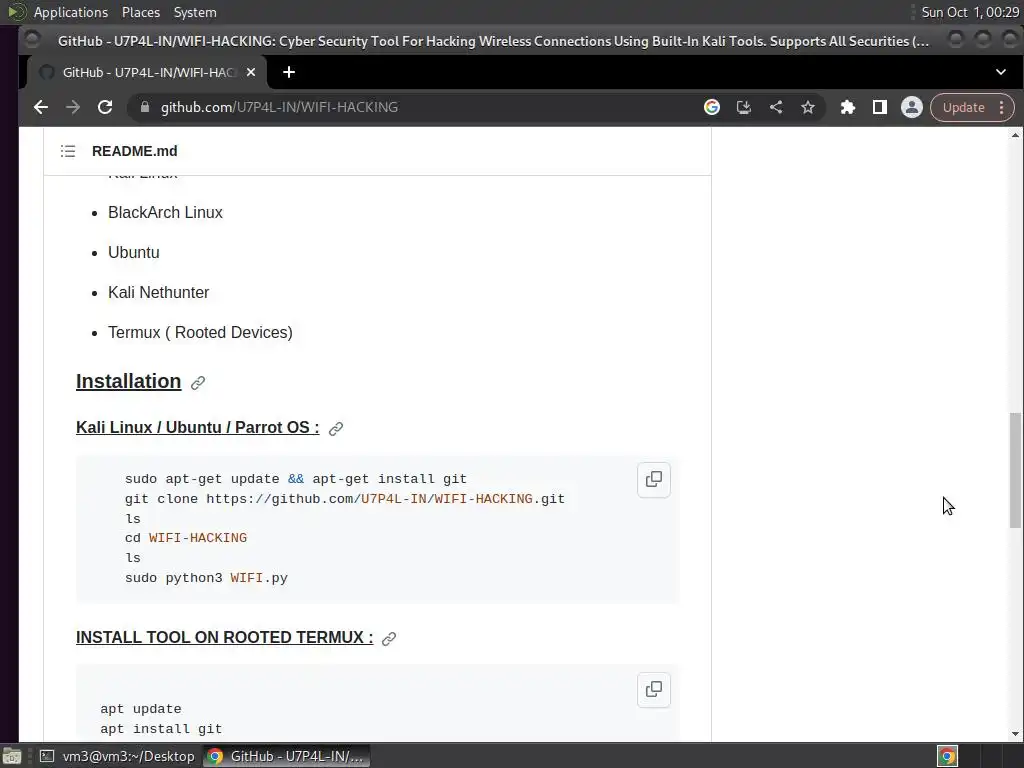Toggle the side panel icon
Image resolution: width=1024 pixels, height=768 pixels.
tap(880, 107)
